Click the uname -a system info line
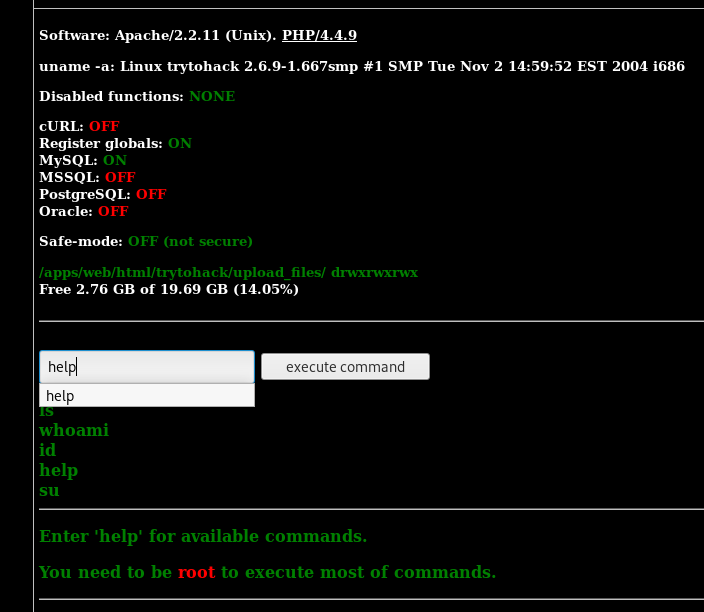The height and width of the screenshot is (612, 704). click(361, 67)
